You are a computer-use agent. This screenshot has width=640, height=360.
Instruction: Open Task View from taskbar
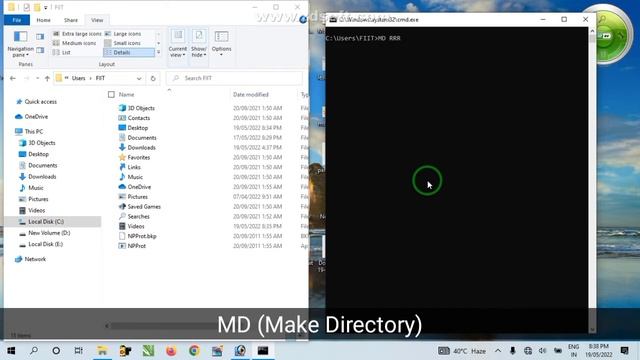79,351
